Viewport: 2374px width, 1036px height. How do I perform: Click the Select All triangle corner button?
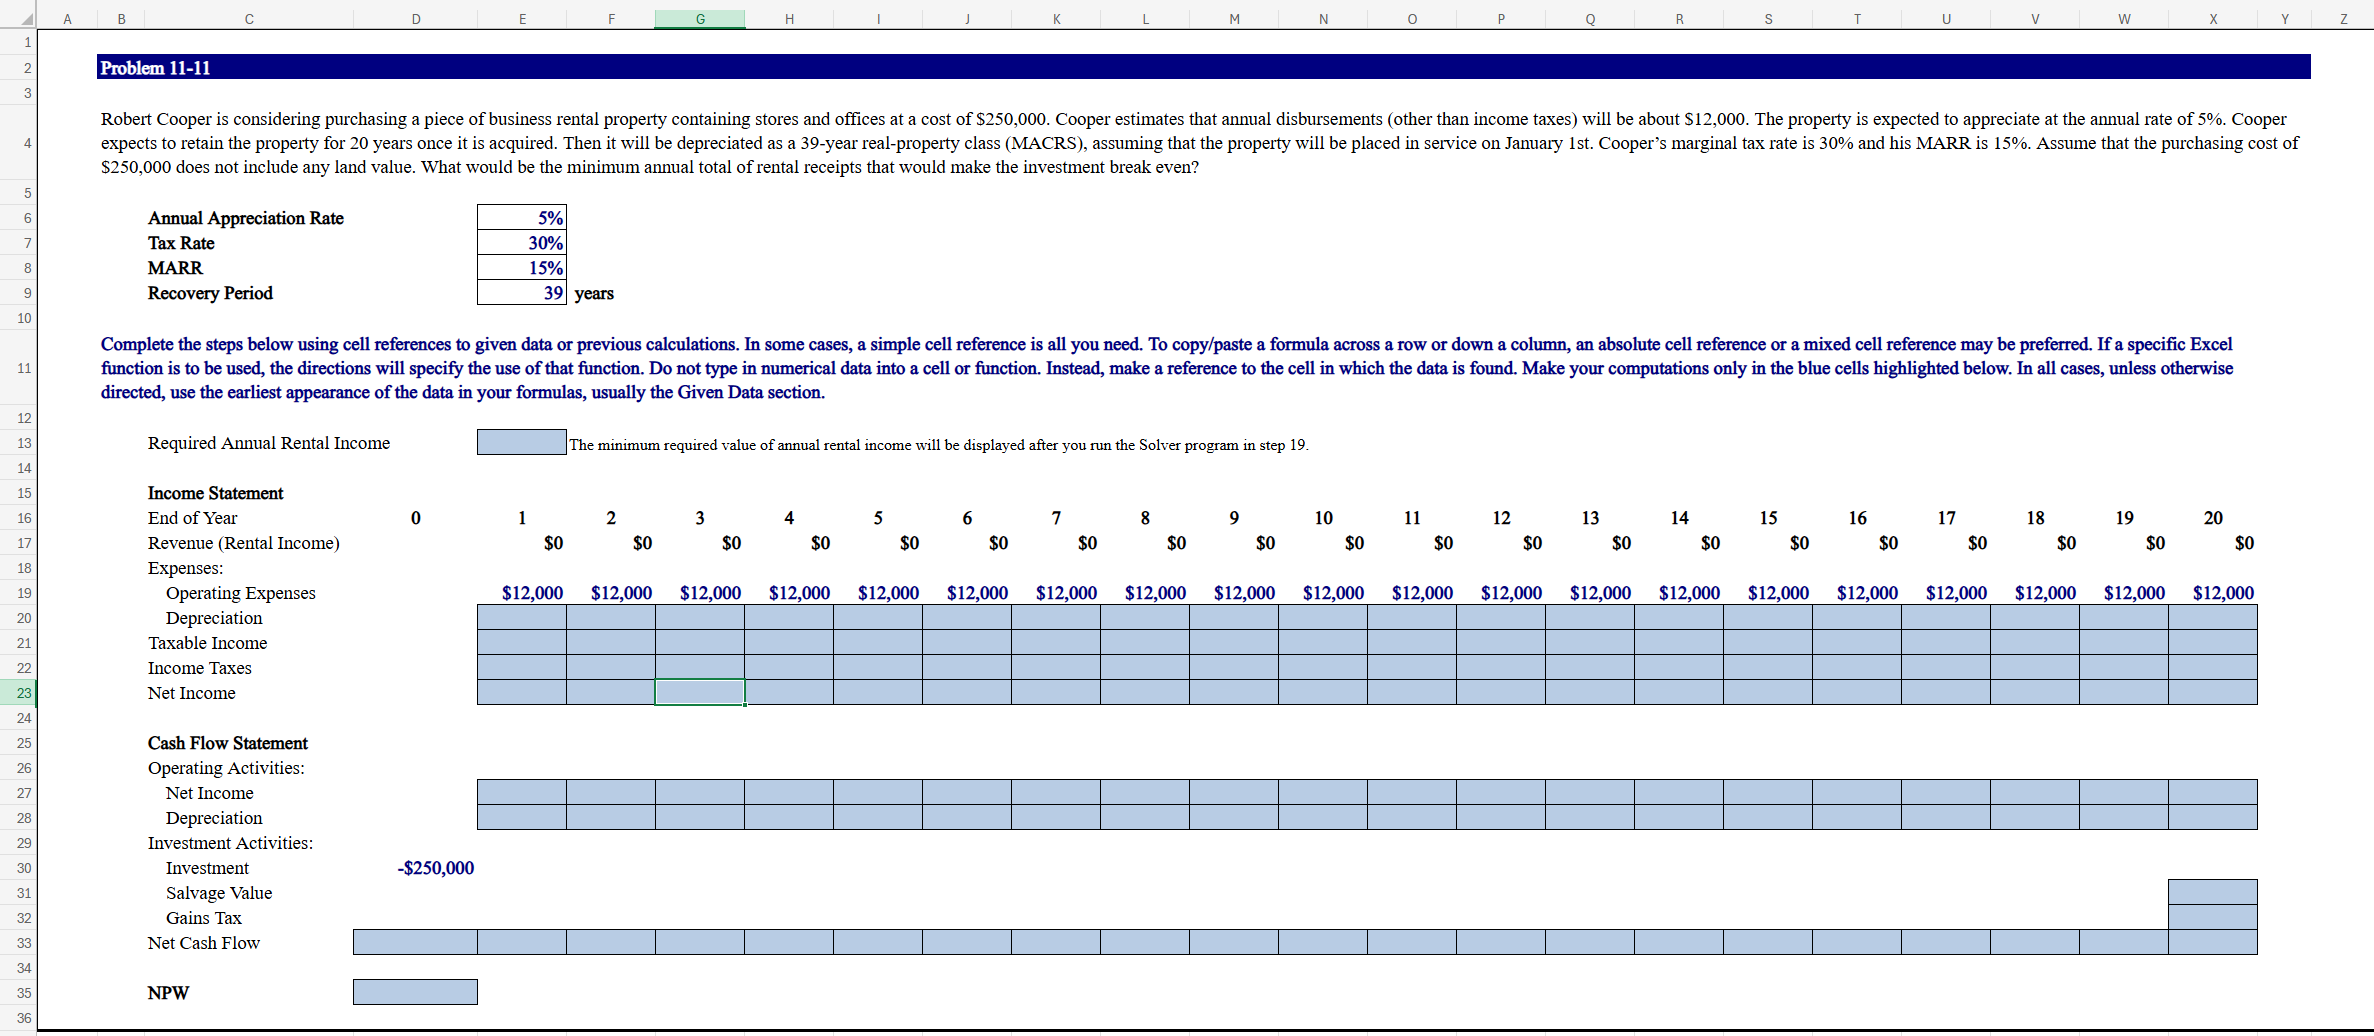pyautogui.click(x=26, y=18)
